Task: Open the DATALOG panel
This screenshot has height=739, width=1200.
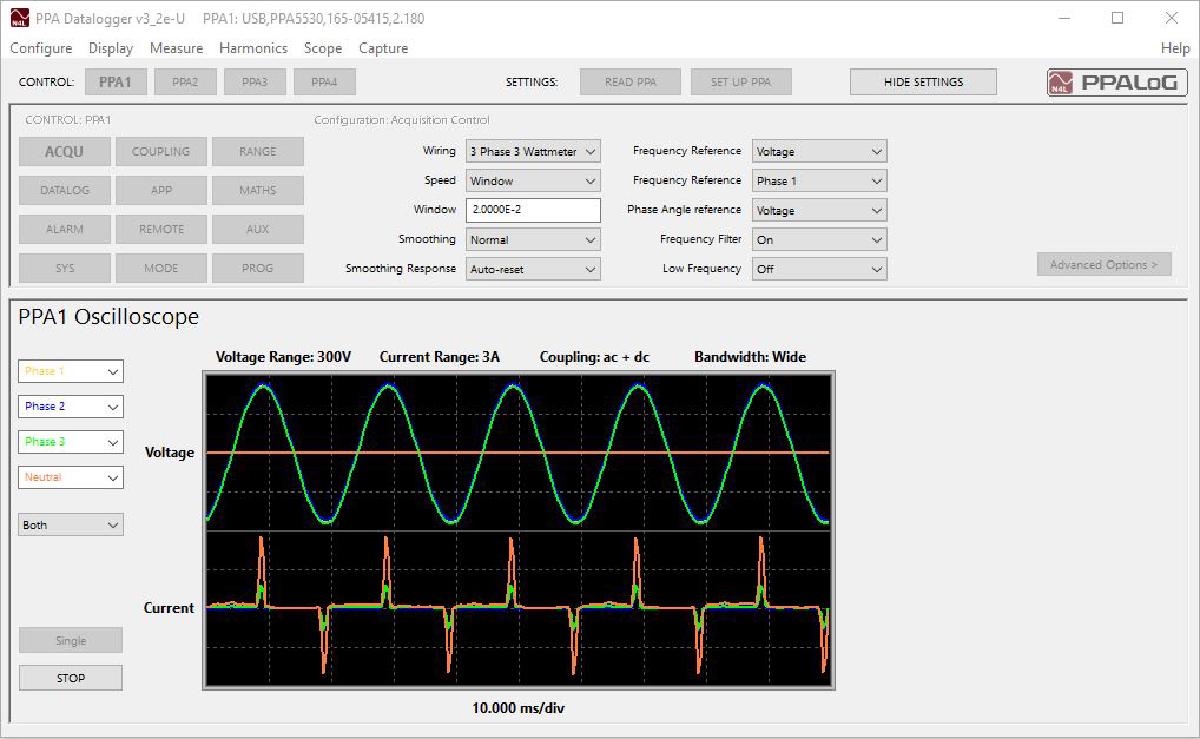Action: pos(64,190)
